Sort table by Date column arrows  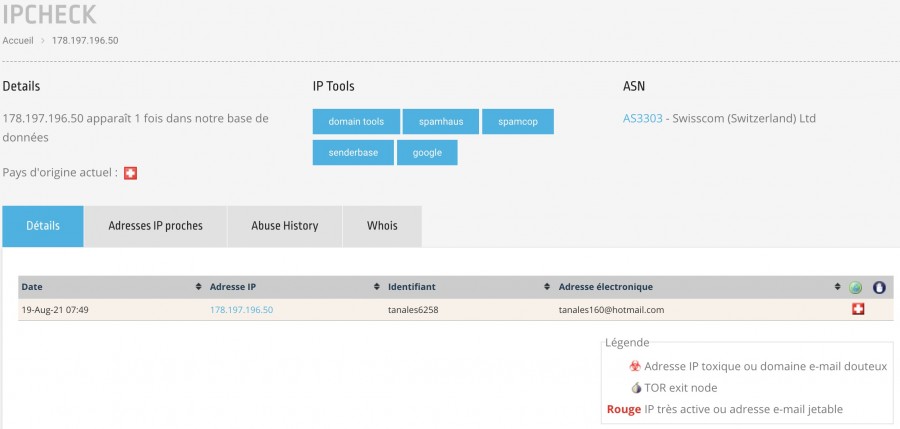[198, 288]
